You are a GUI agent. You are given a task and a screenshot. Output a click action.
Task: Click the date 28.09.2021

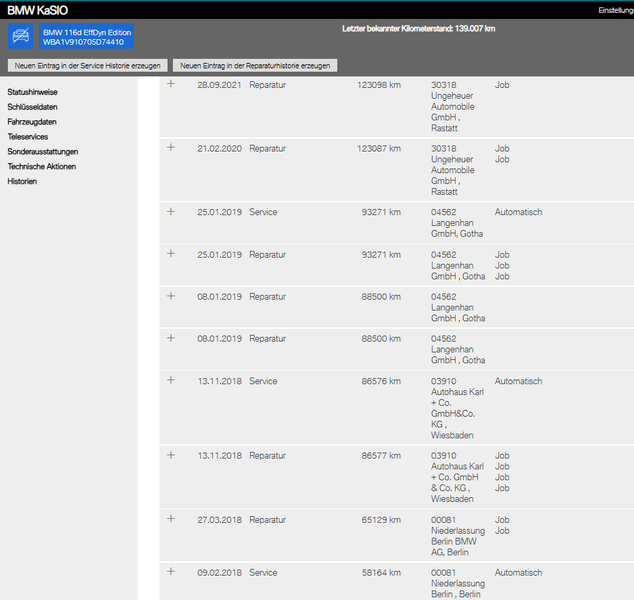tap(219, 85)
